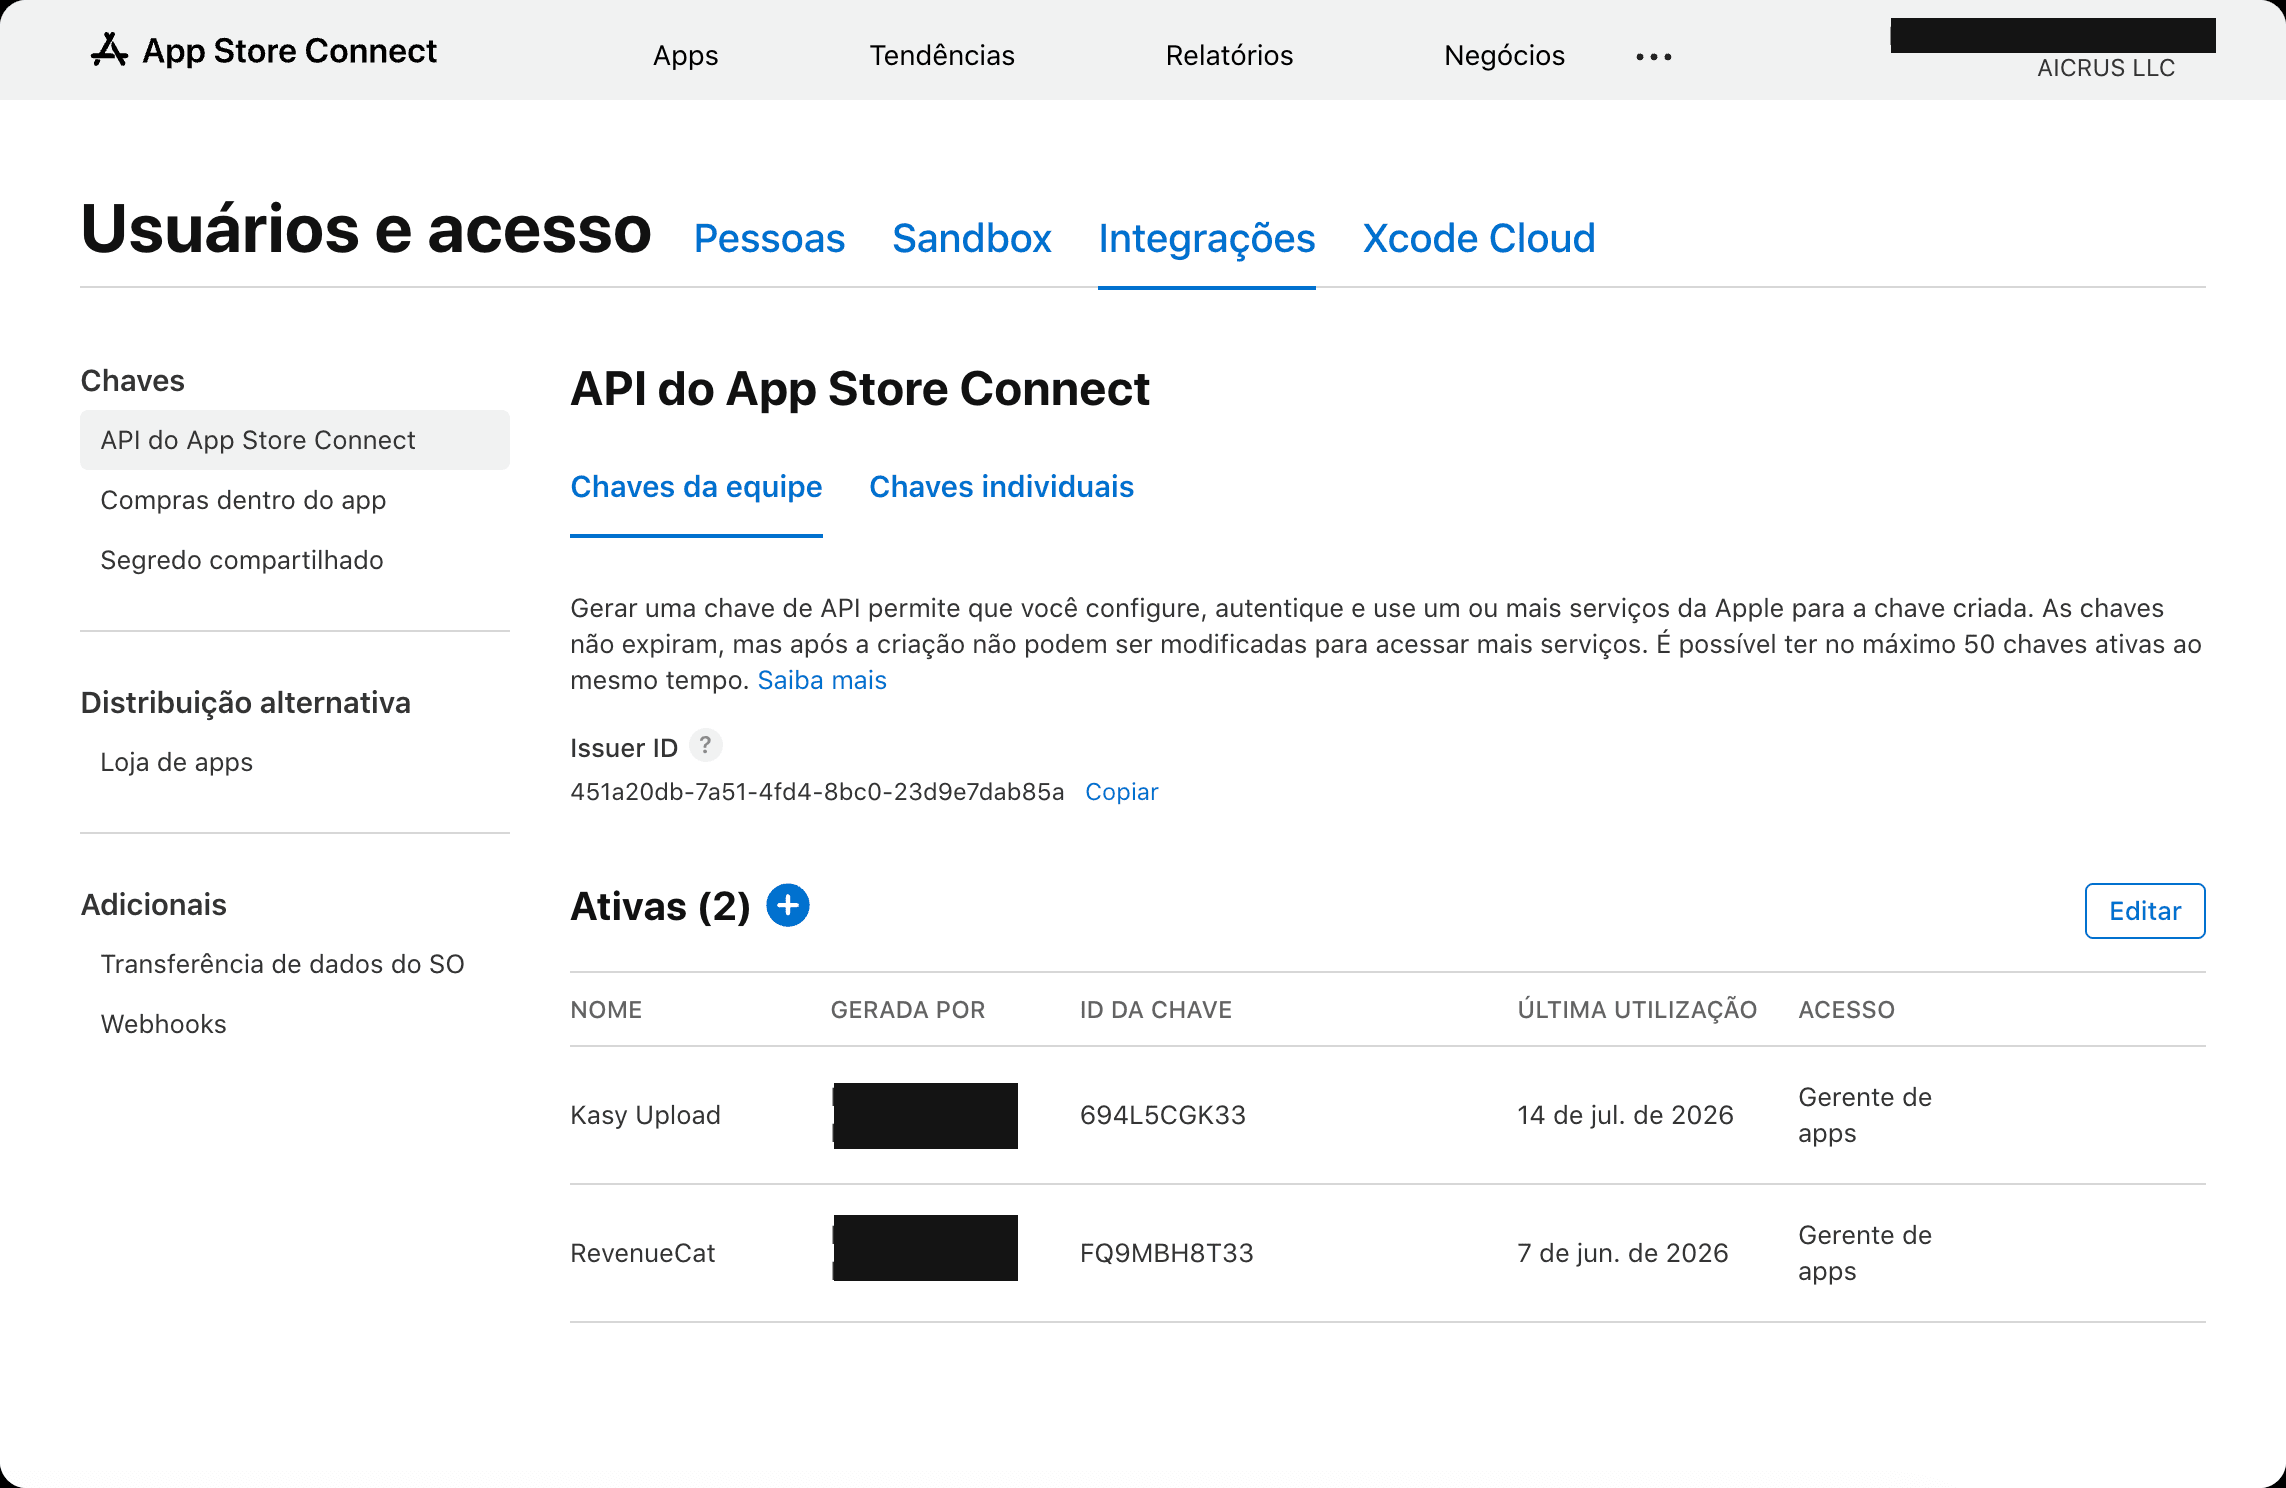Click the ACESSO column header
2286x1488 pixels.
pos(1846,1010)
